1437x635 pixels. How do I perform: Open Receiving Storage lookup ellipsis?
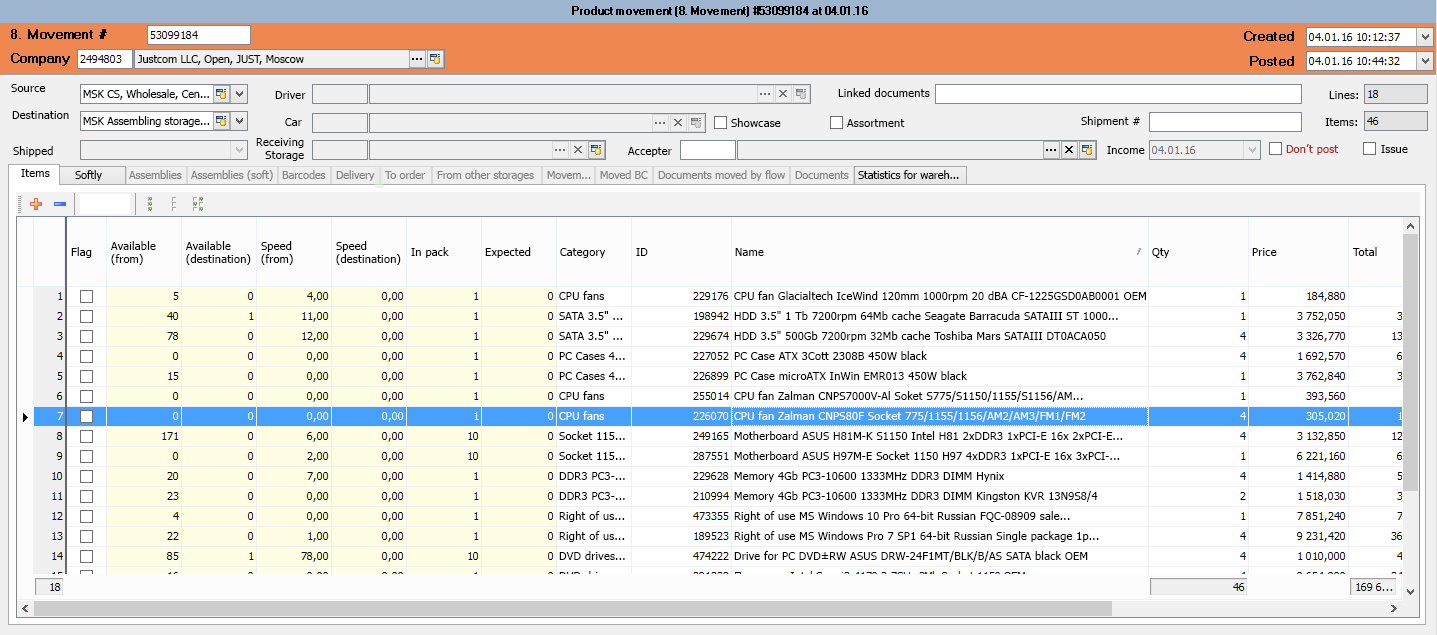tap(560, 150)
